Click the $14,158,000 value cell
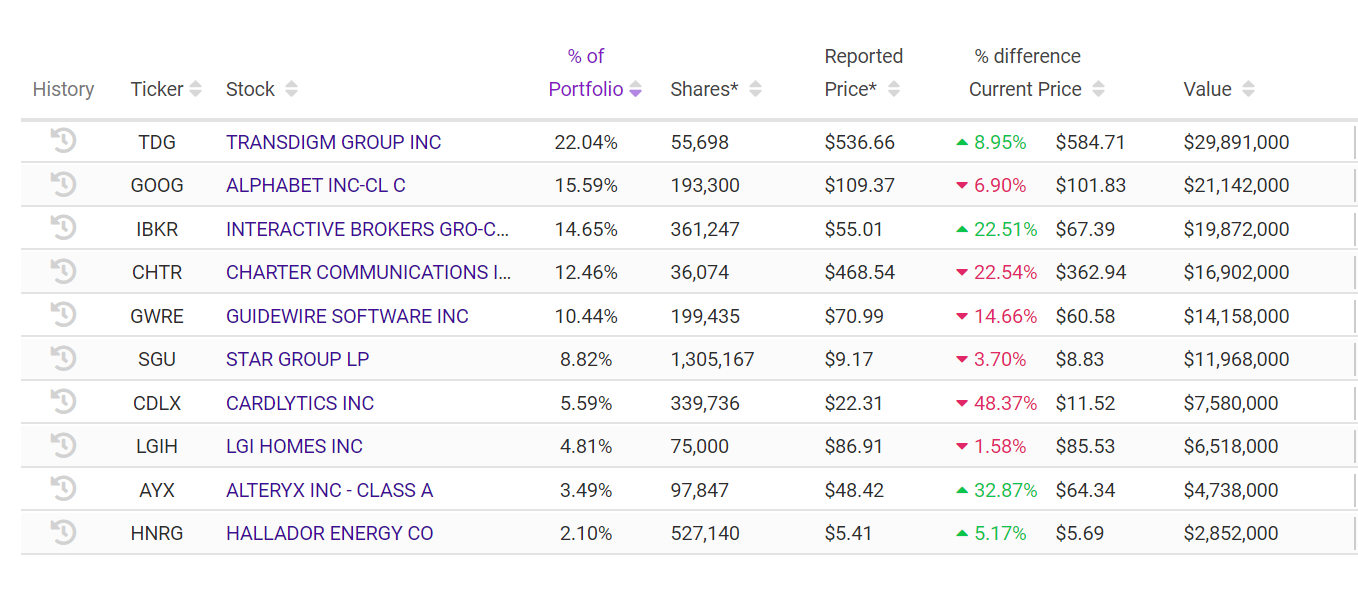Image resolution: width=1358 pixels, height=598 pixels. point(1236,316)
